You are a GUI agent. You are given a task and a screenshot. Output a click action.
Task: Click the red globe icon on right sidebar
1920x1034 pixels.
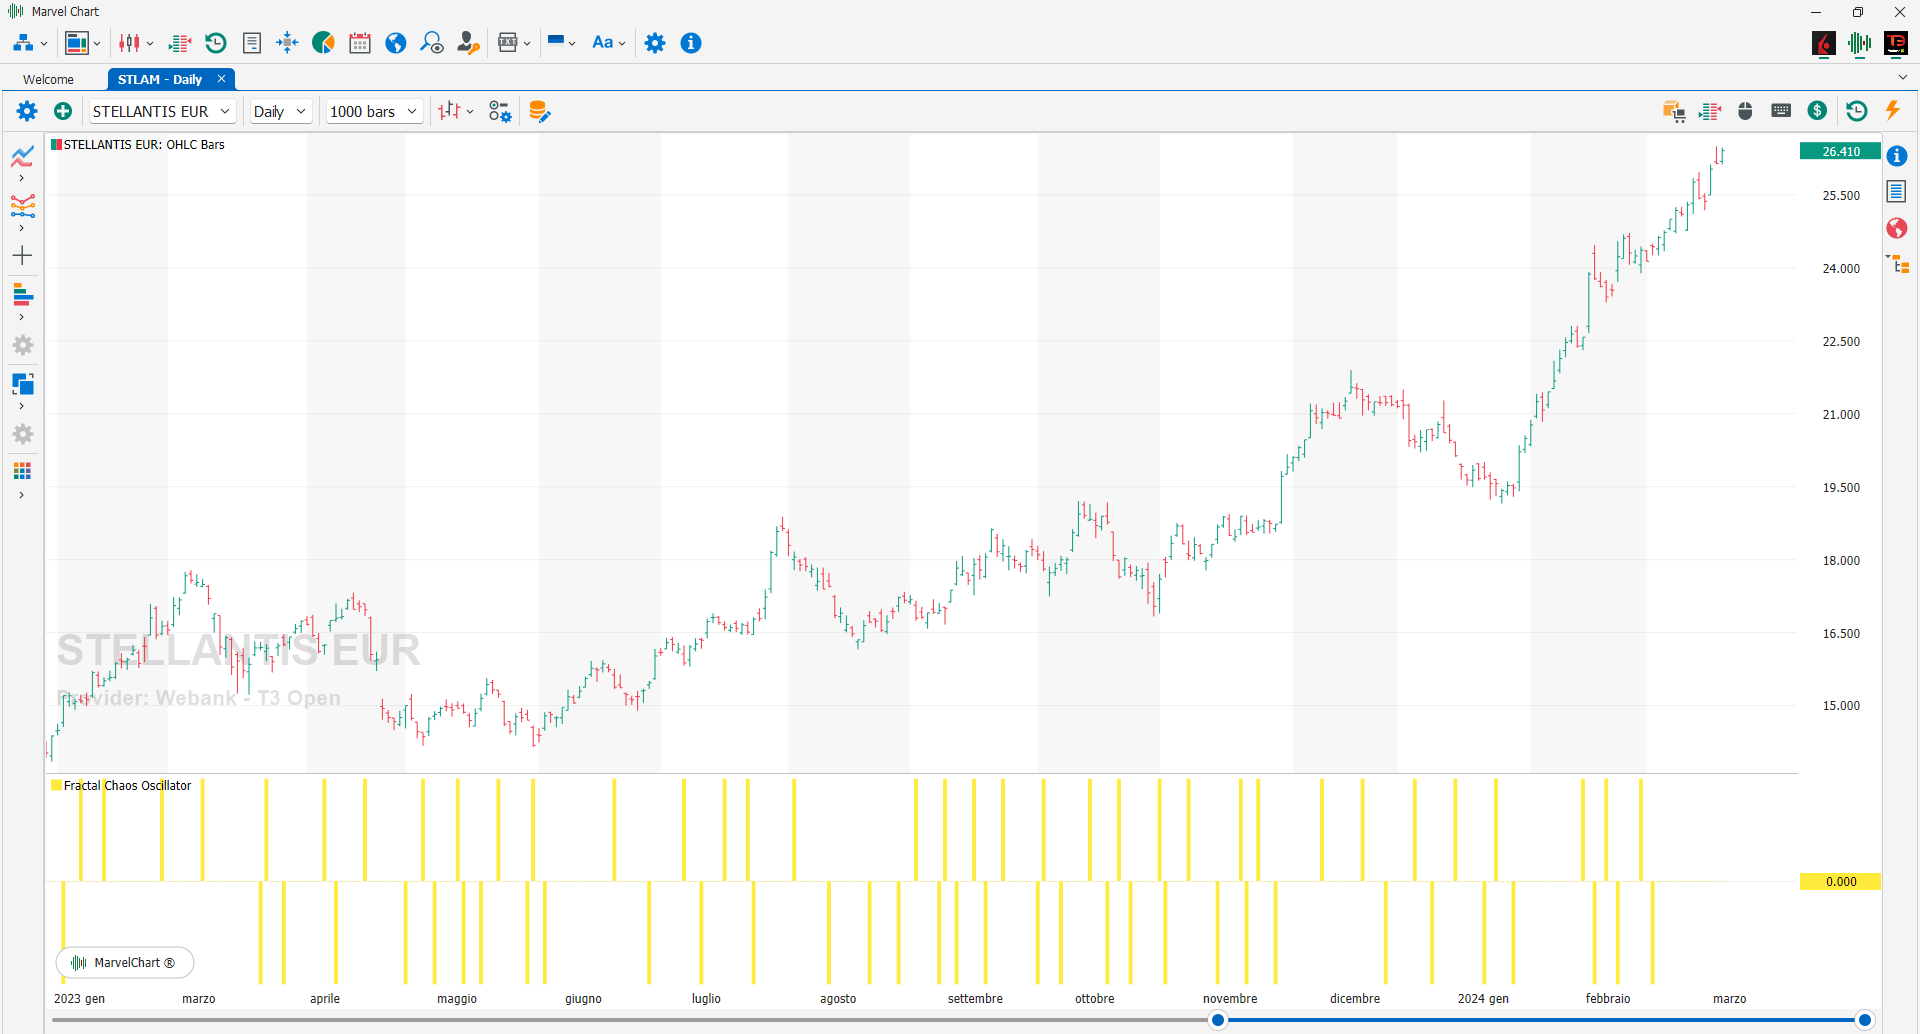point(1897,229)
